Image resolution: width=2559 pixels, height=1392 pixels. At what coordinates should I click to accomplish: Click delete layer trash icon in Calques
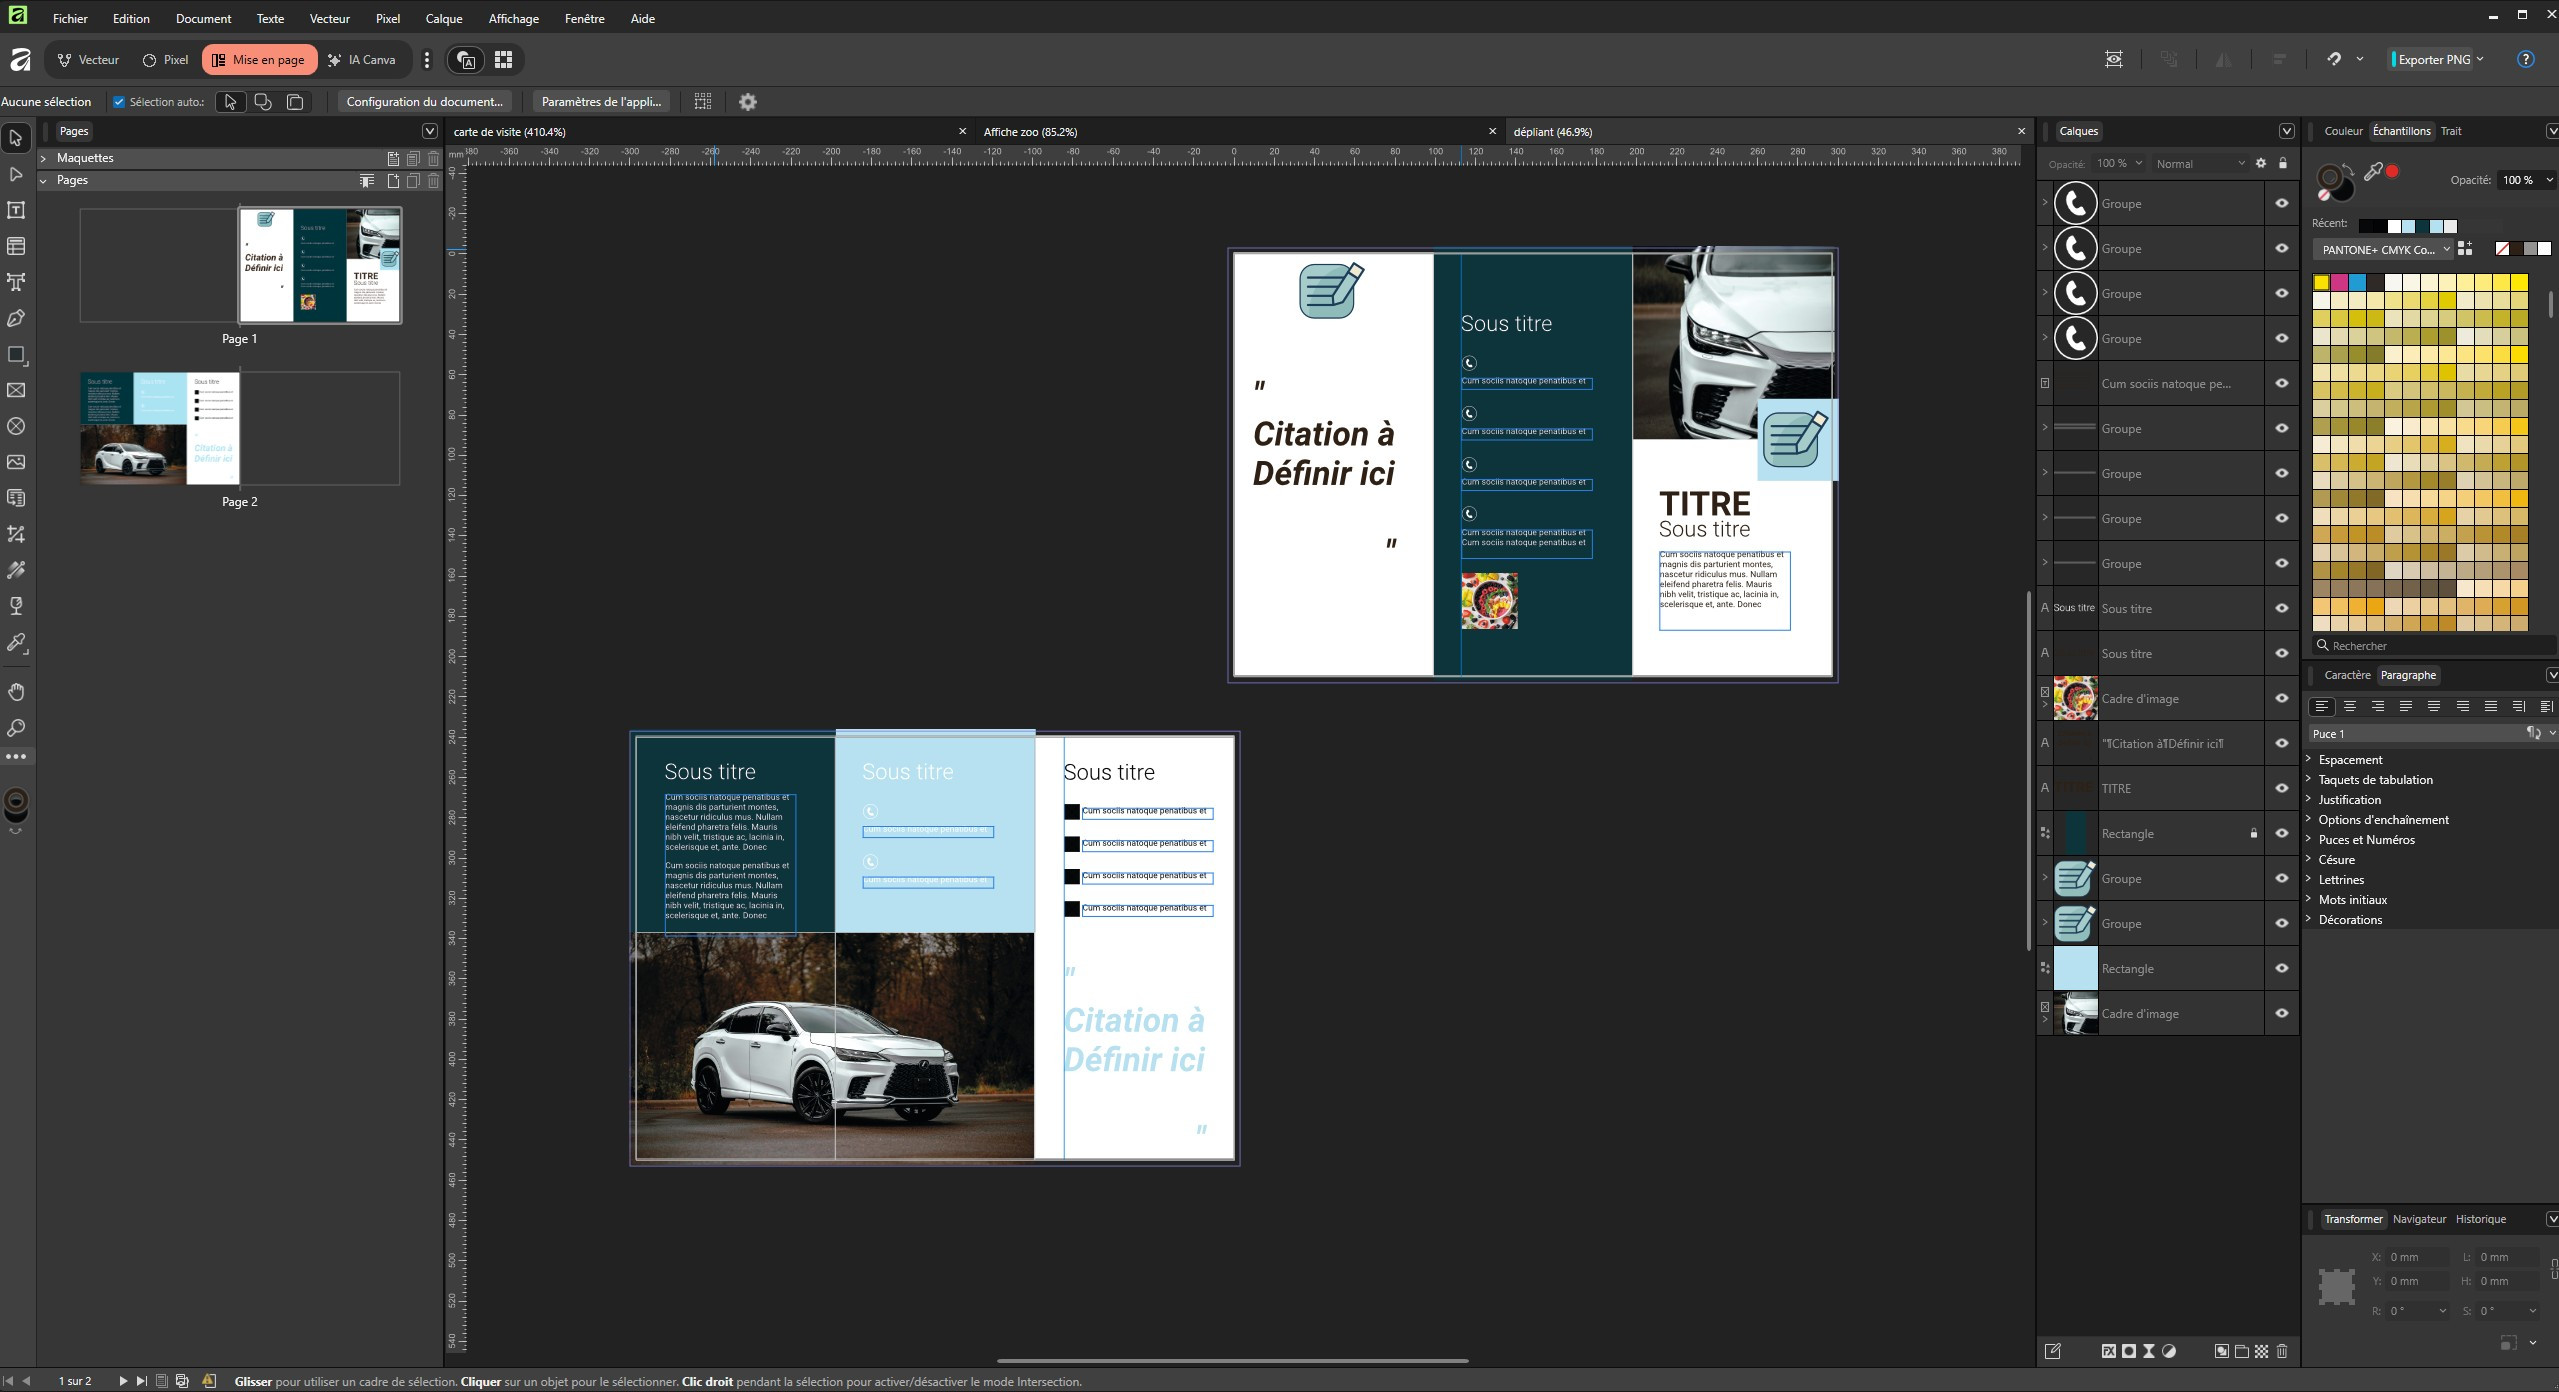(x=2282, y=1351)
